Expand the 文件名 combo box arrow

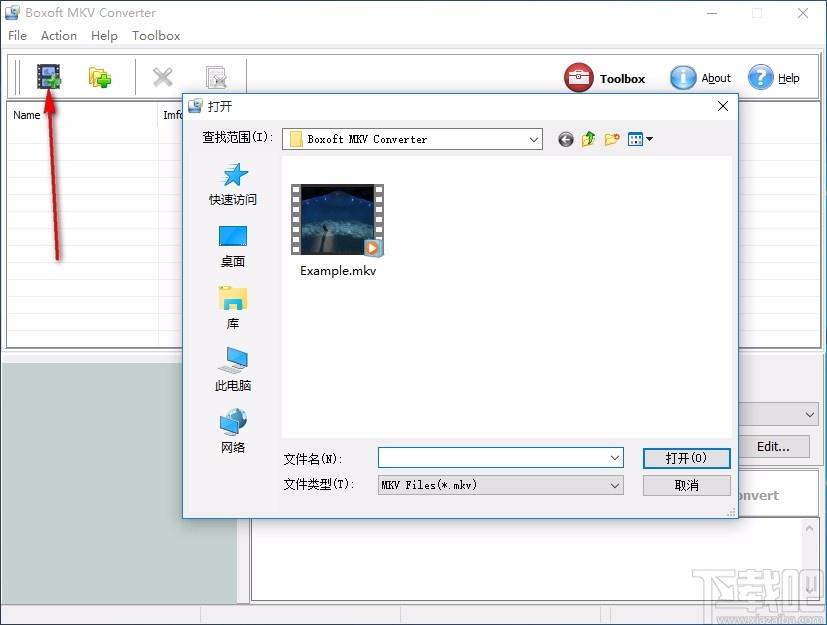click(x=615, y=457)
